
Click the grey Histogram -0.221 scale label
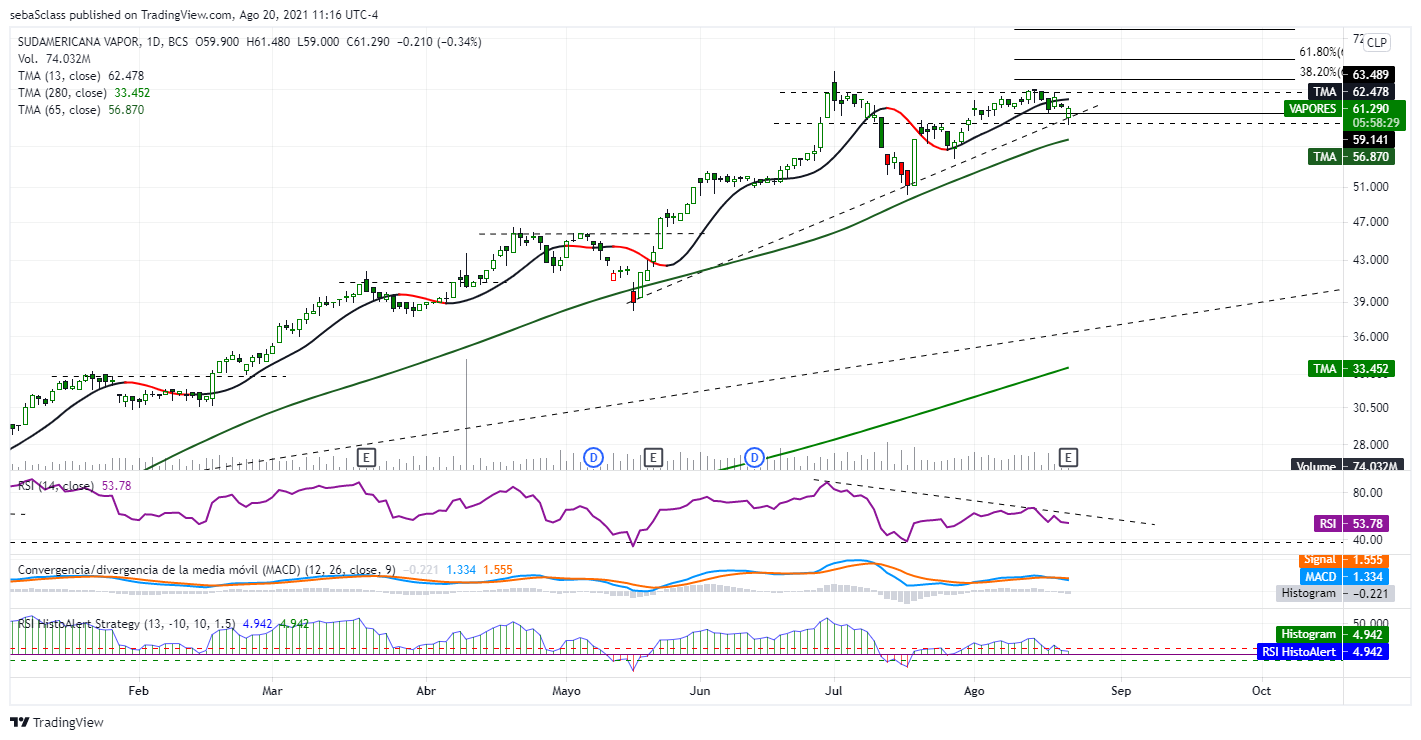pyautogui.click(x=1335, y=593)
